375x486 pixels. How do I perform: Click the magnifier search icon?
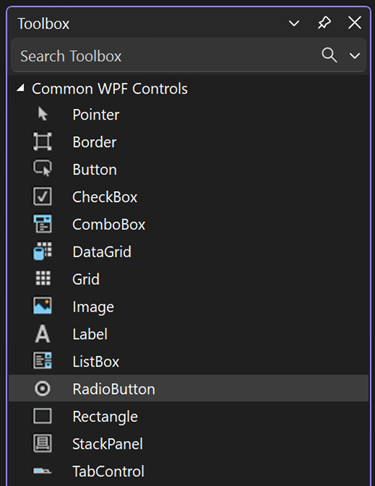[x=329, y=55]
